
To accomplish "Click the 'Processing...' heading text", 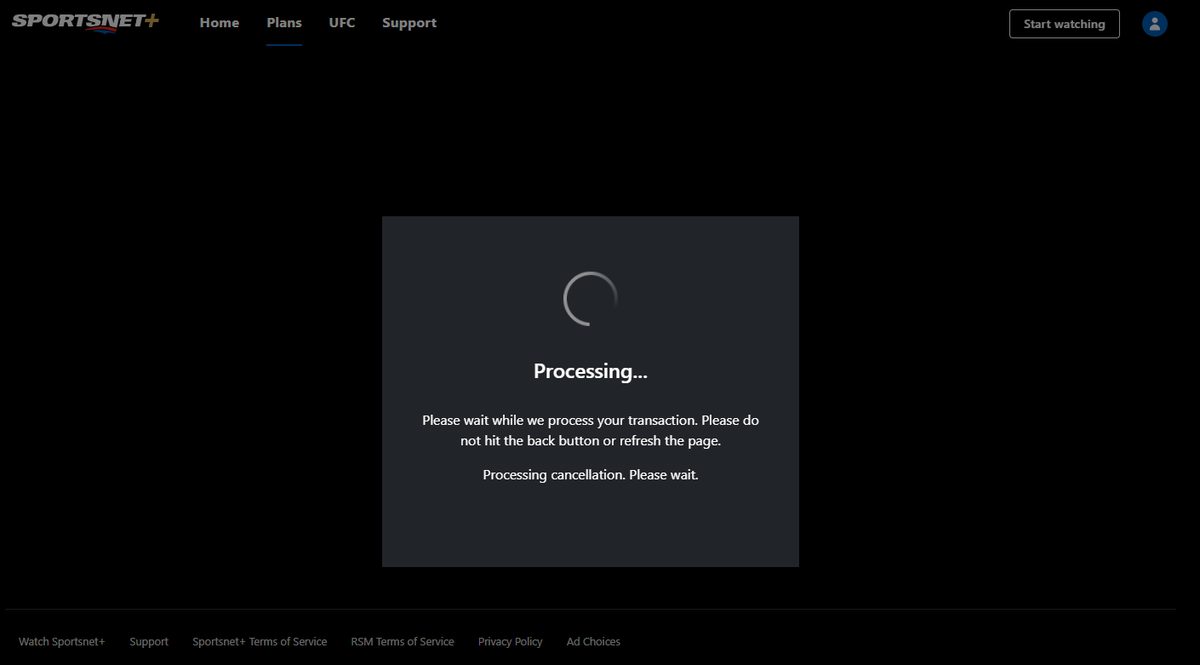I will (x=590, y=371).
